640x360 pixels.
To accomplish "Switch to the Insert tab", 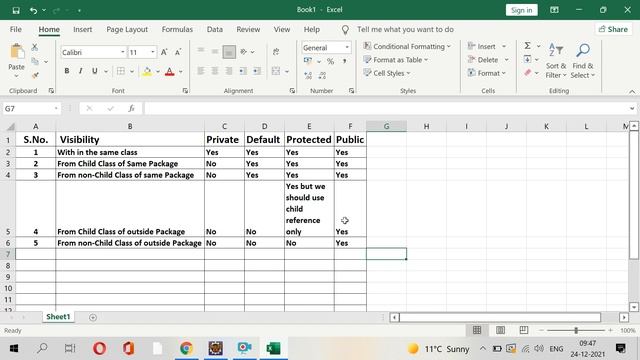I will point(82,29).
